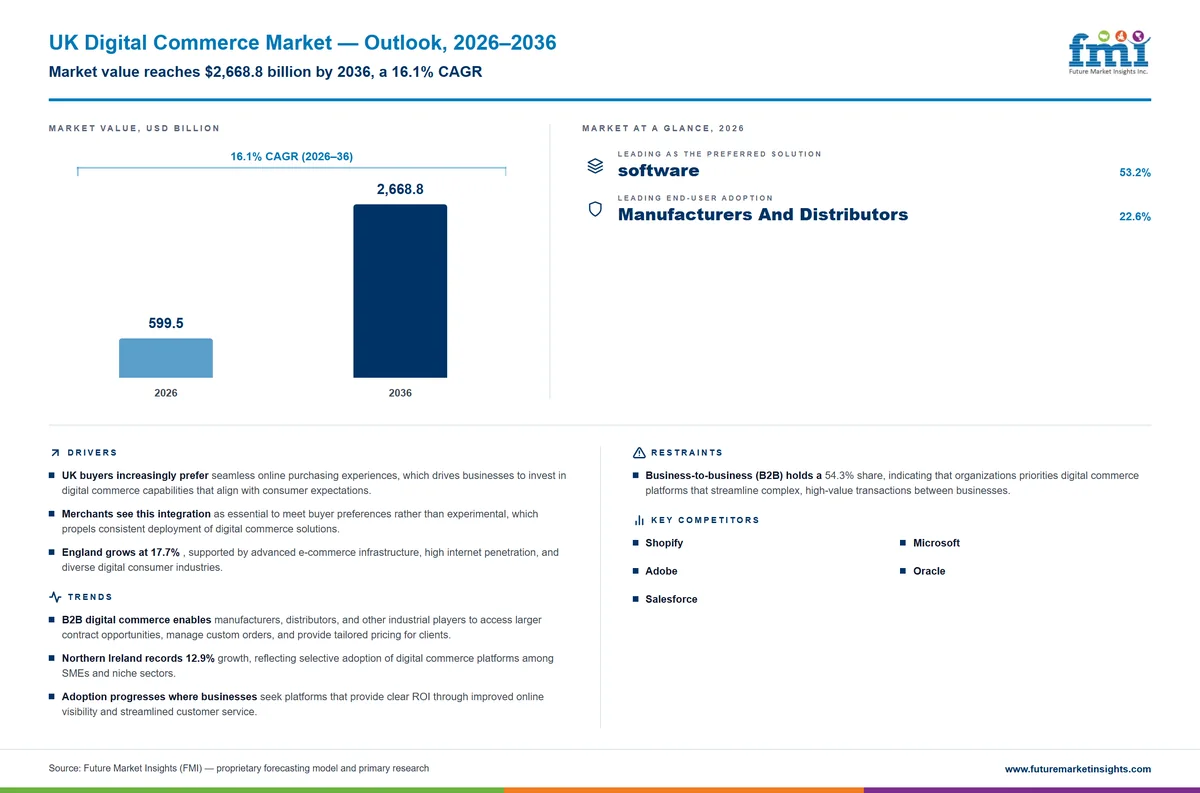Click the subtitle about $2,668.8 billion by 2036
This screenshot has width=1200, height=793.
coord(265,72)
